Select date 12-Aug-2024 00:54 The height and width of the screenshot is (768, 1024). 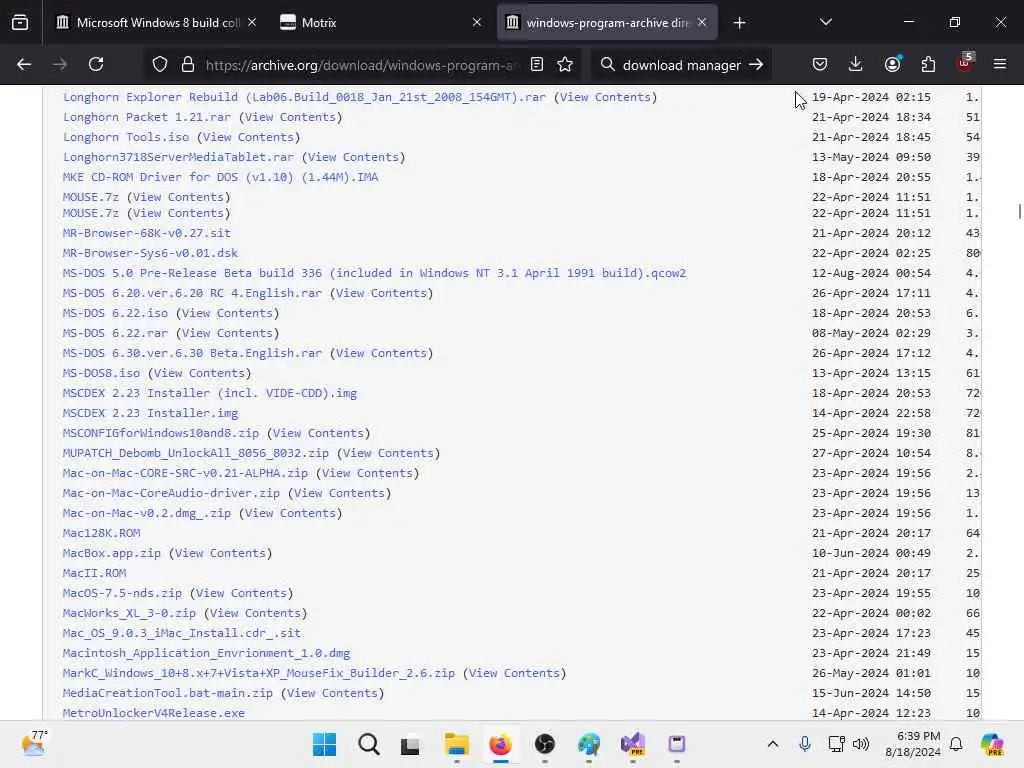871,273
